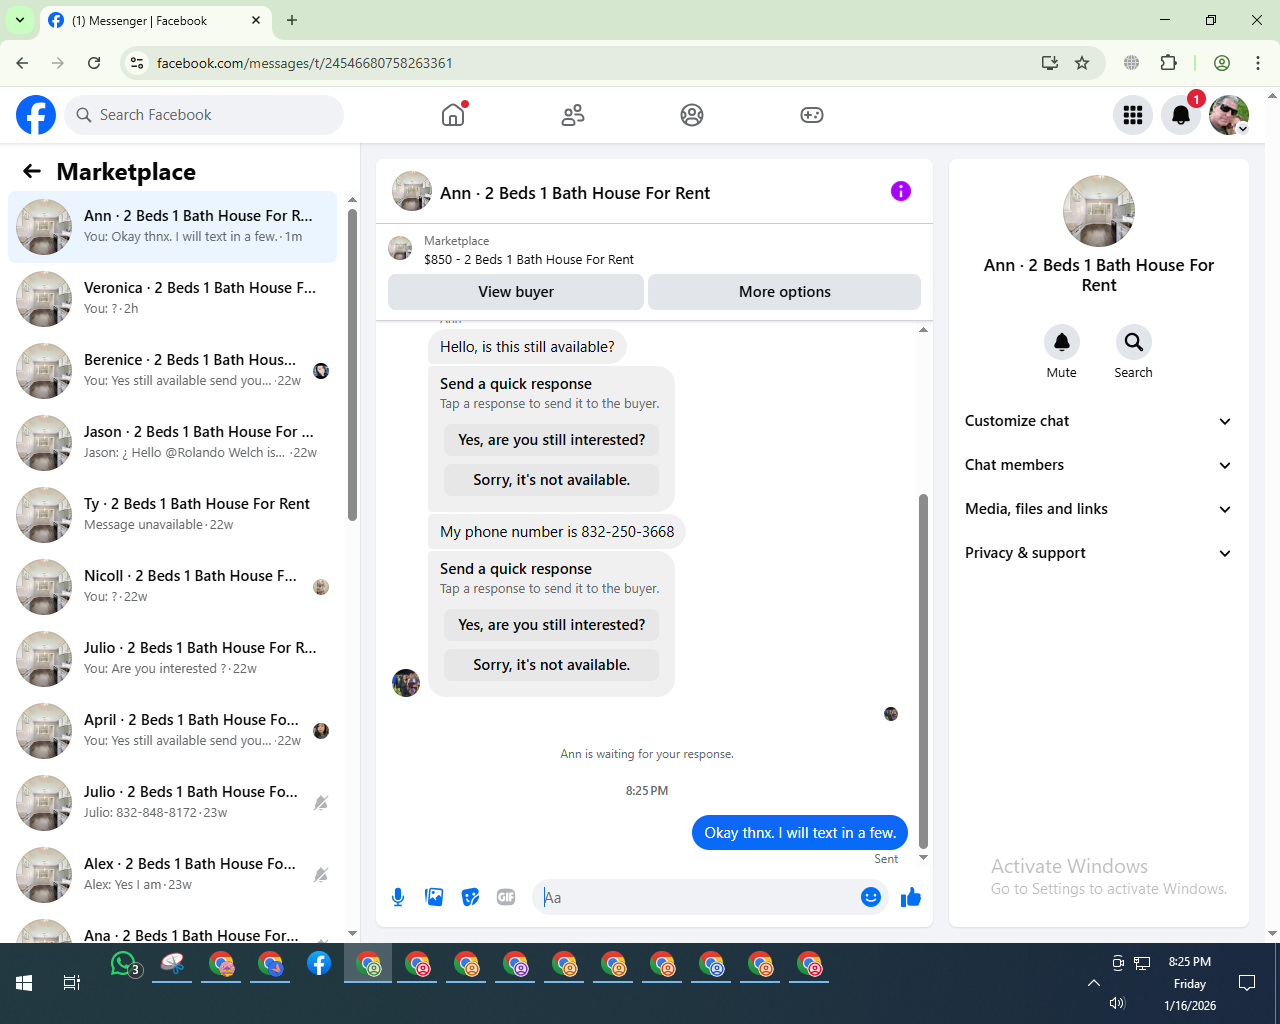
Task: Open the account profile picture menu
Action: click(1229, 115)
